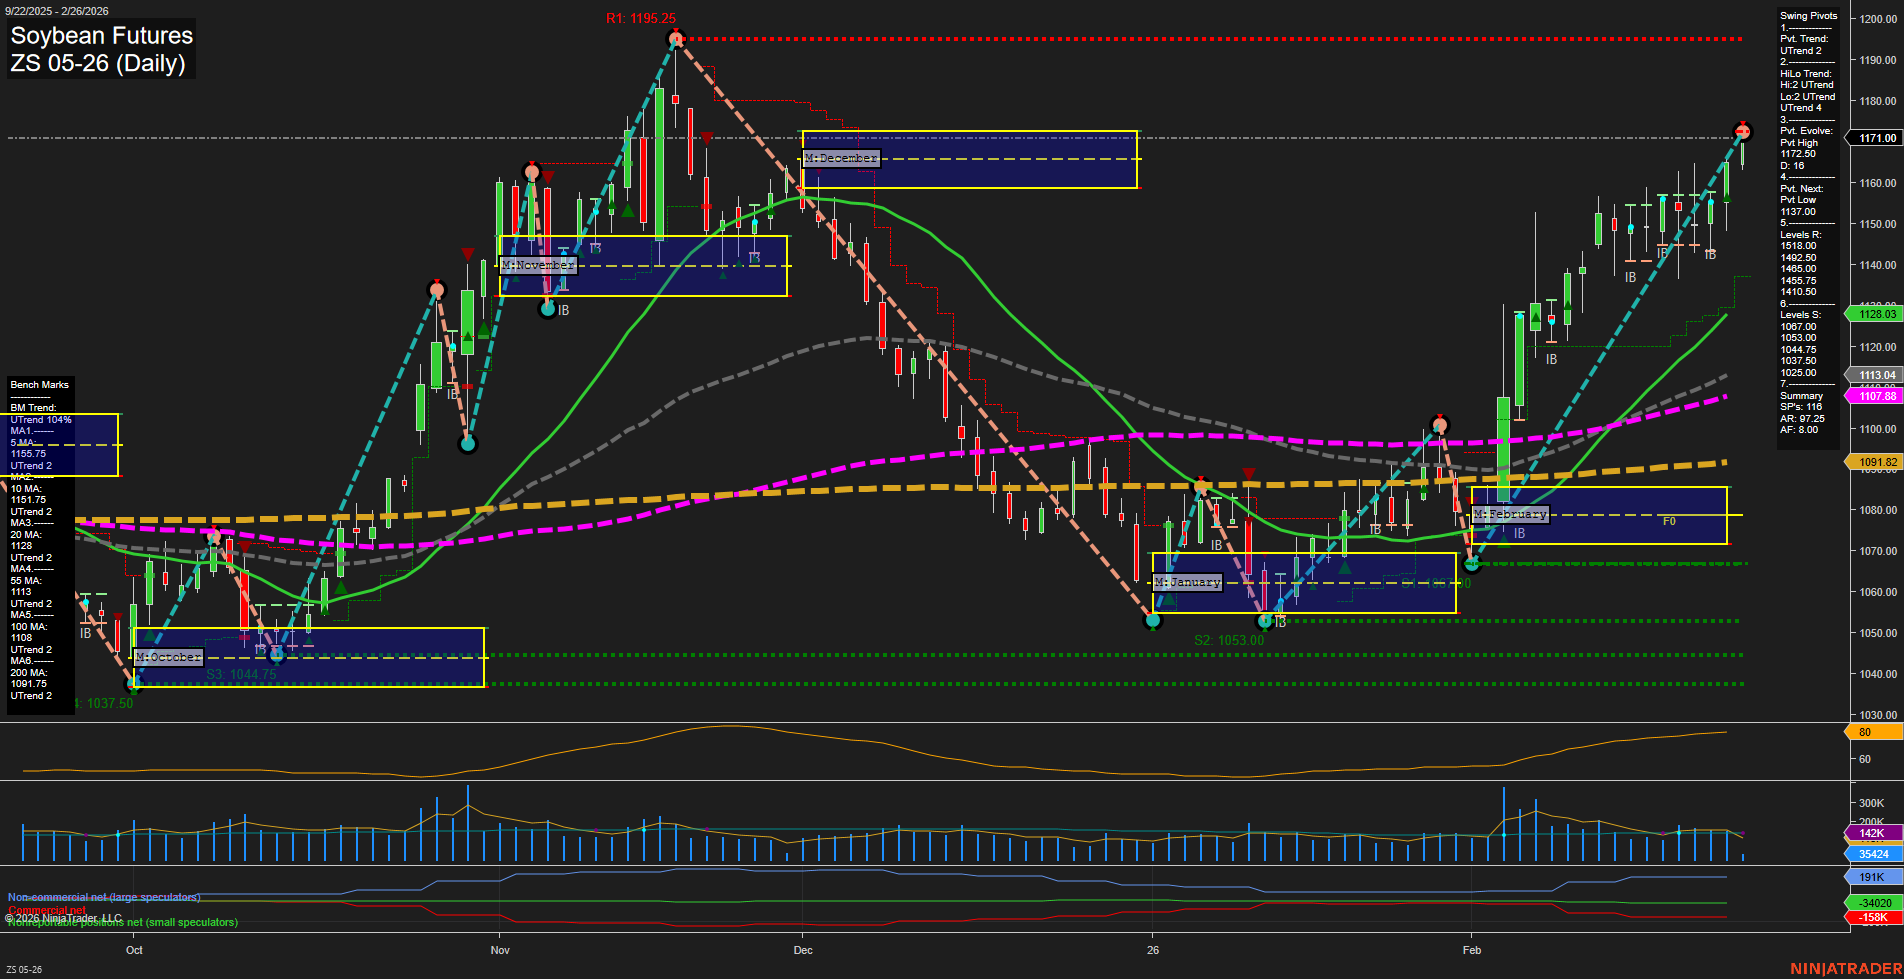The image size is (1904, 979).
Task: Select the M:February range box label
Action: (x=1512, y=514)
